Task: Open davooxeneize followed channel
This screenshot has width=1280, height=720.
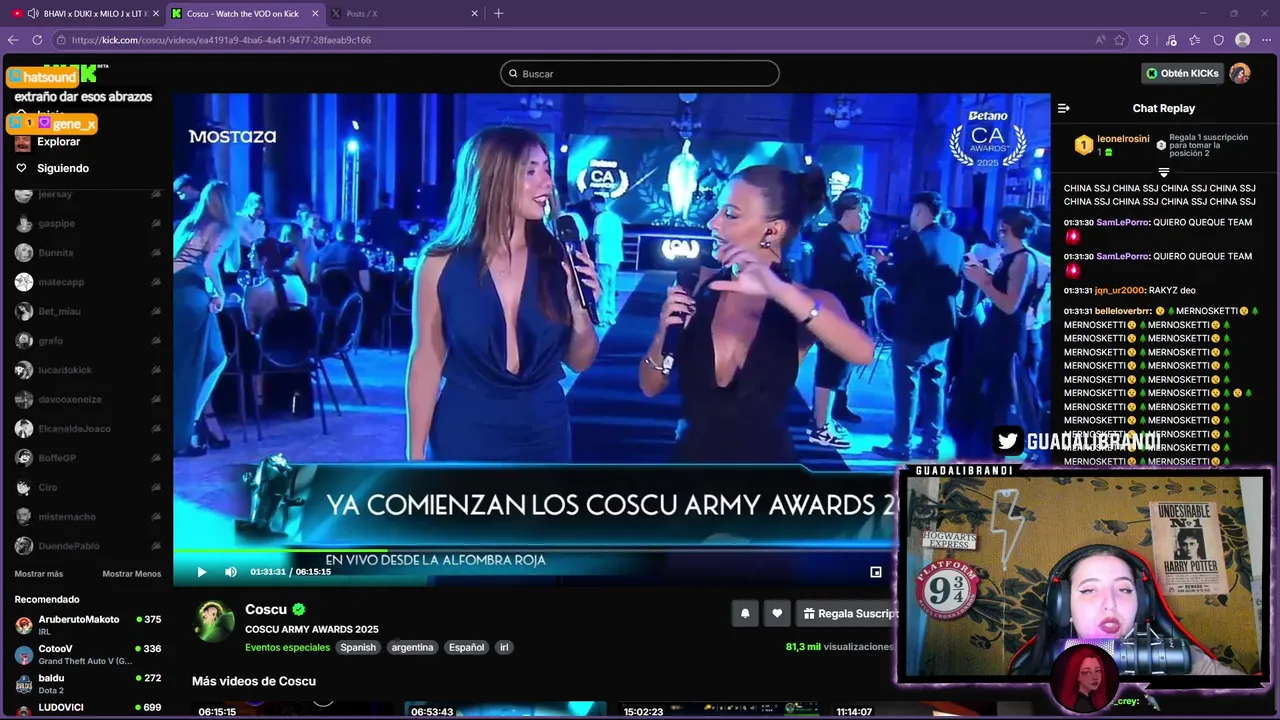Action: pos(88,399)
